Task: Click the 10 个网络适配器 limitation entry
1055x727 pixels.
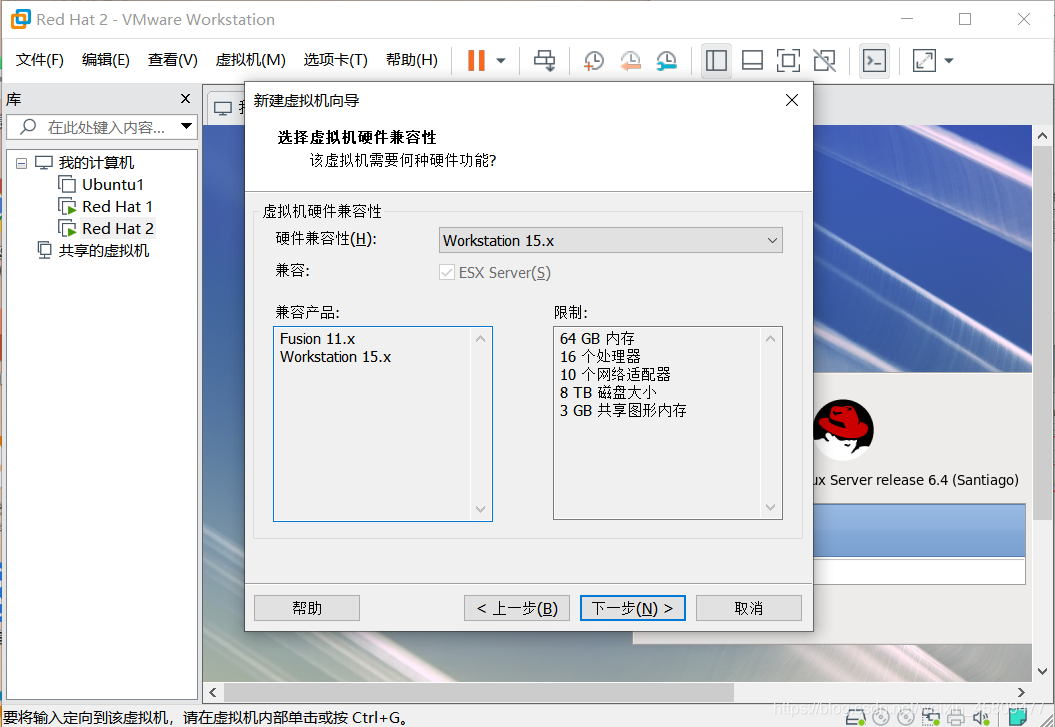Action: click(x=615, y=374)
